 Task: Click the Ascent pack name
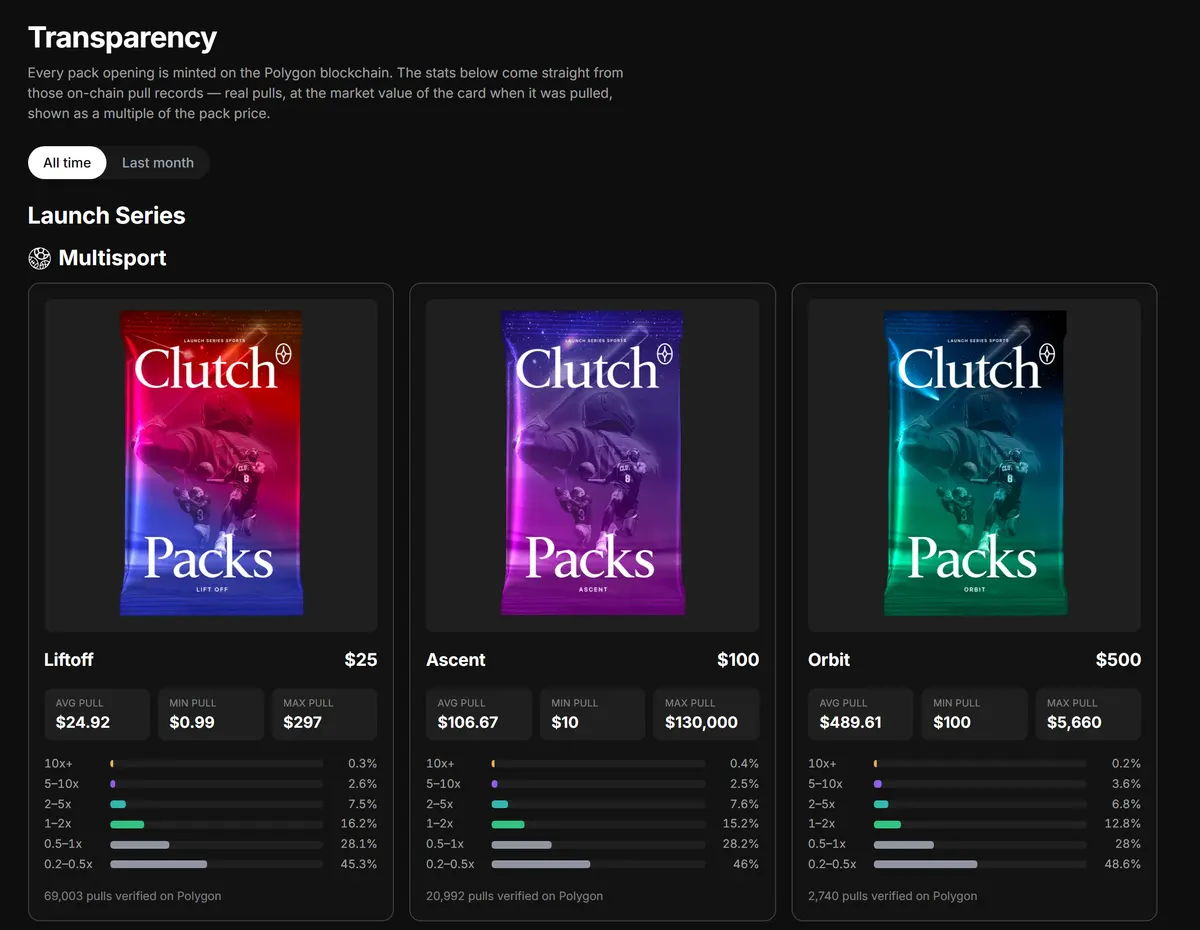(456, 660)
